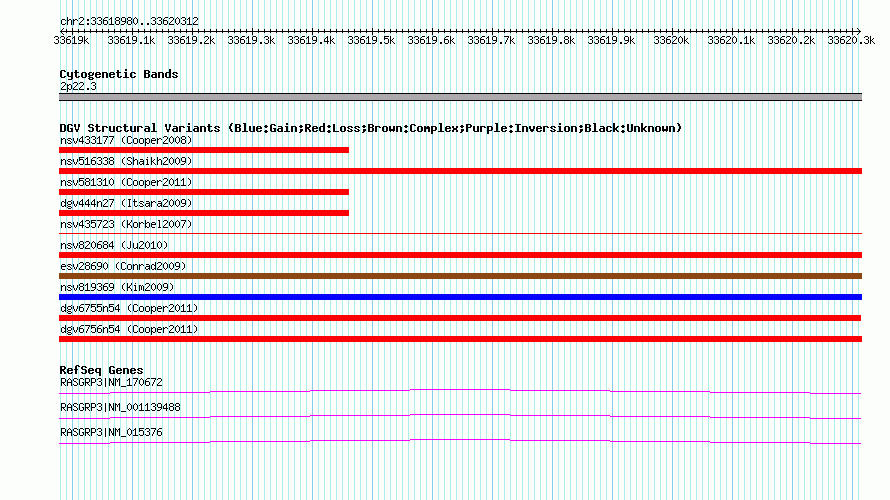Click the red bar for dgv444n27
Viewport: 890px width, 500px height.
click(204, 213)
